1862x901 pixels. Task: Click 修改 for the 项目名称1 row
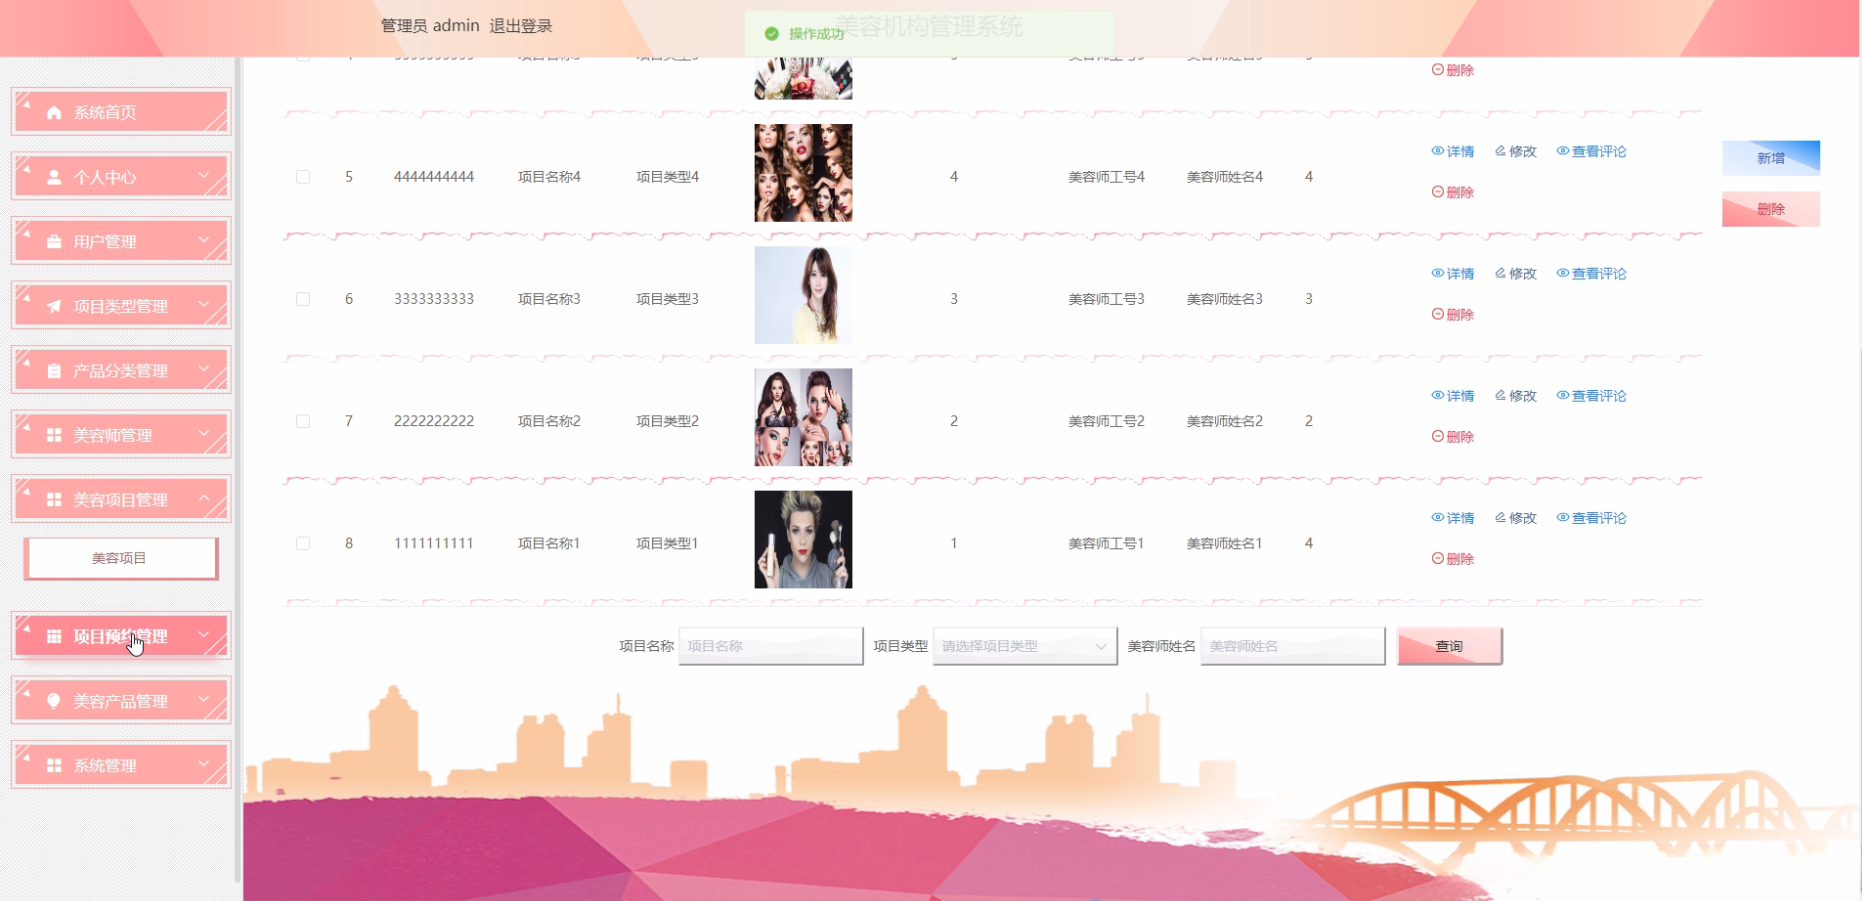(1516, 517)
